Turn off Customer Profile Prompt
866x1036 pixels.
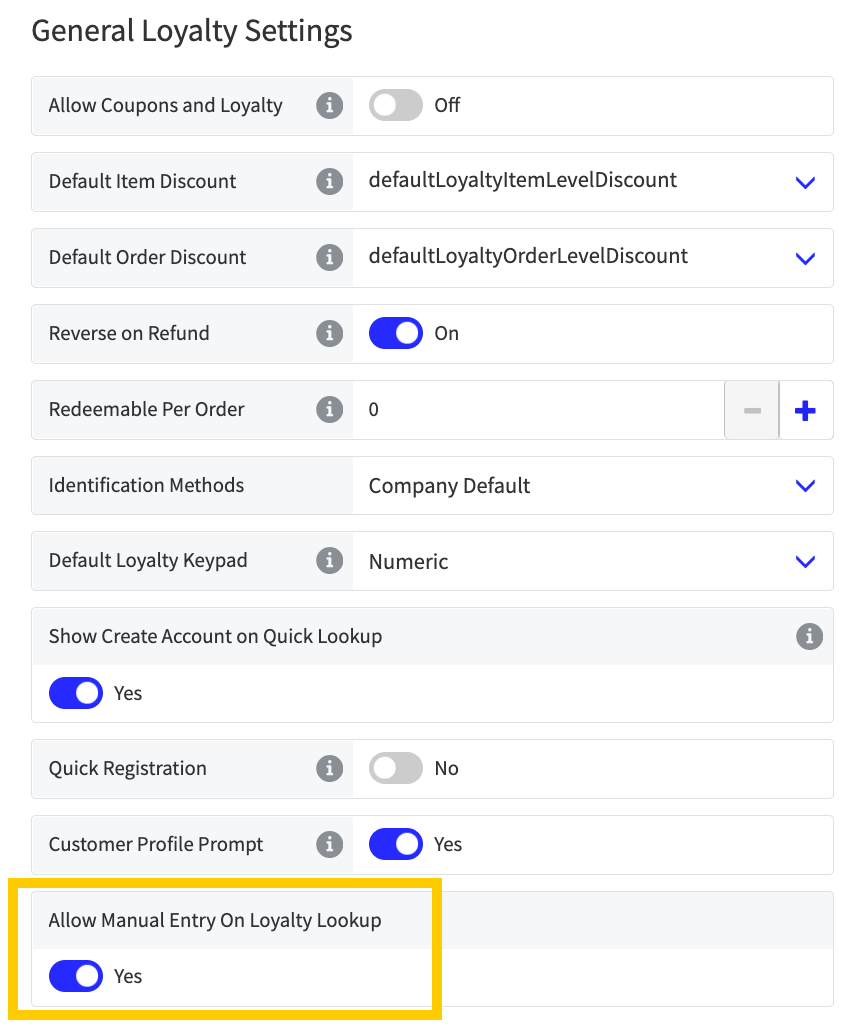(396, 844)
